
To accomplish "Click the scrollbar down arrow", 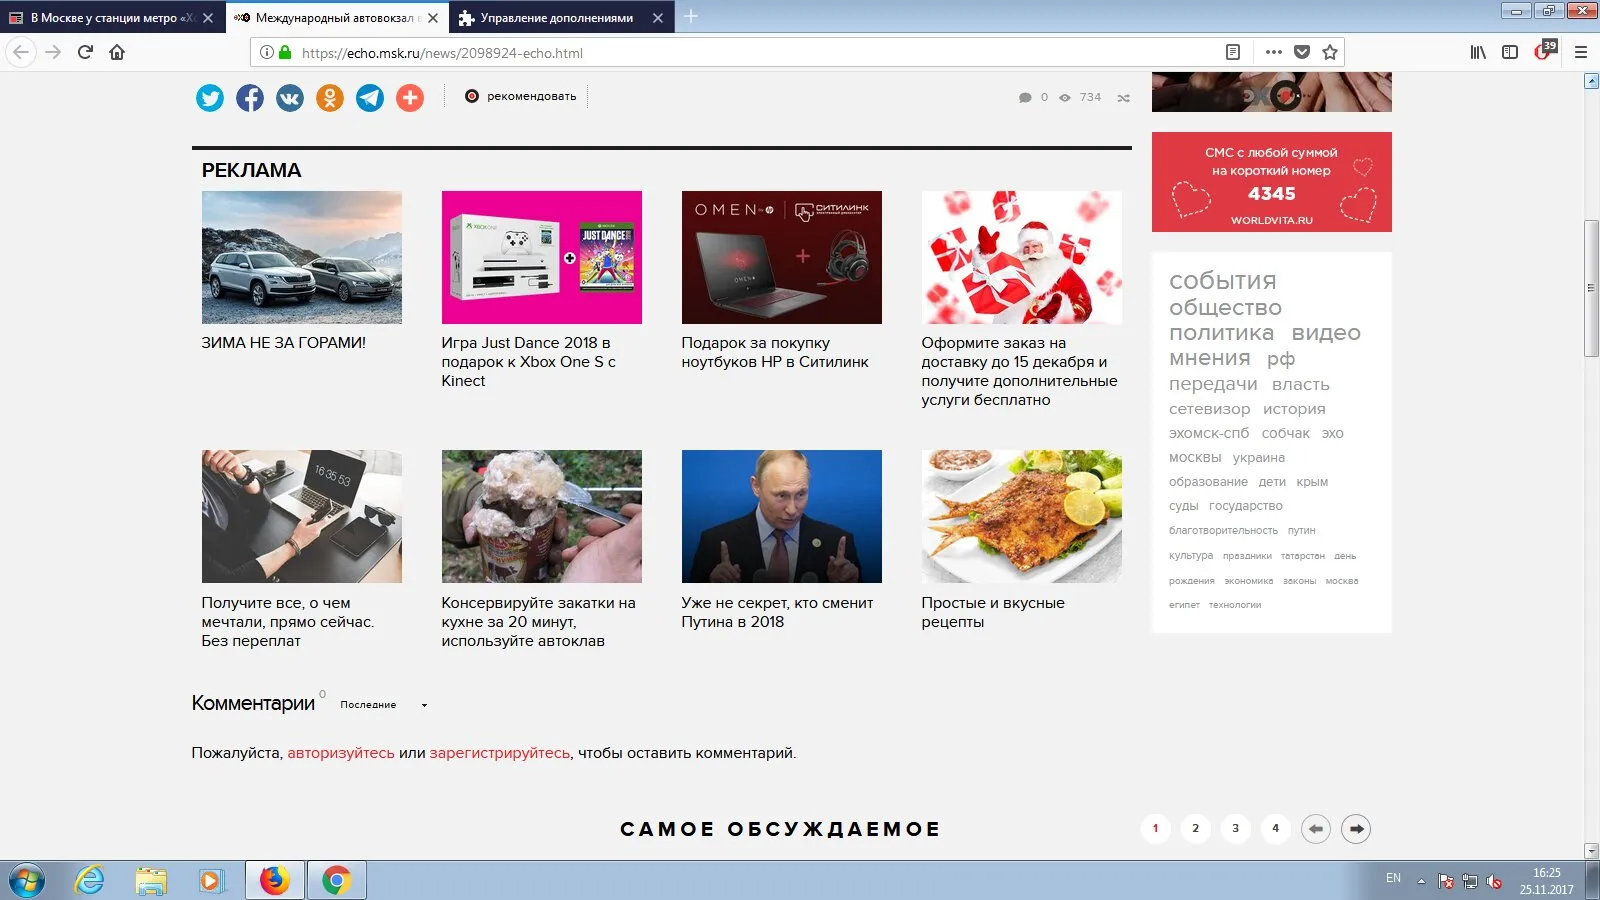I will 1591,851.
